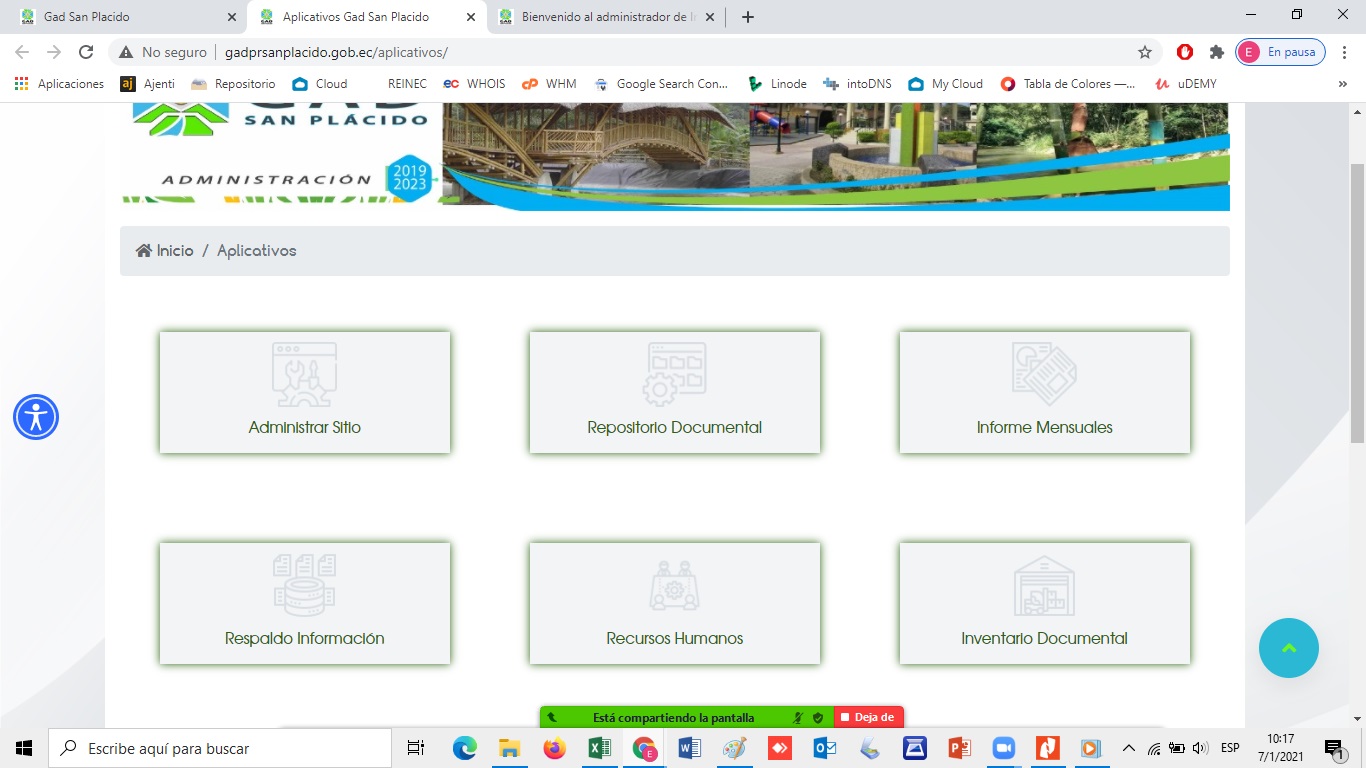The height and width of the screenshot is (768, 1366).
Task: Expand the hidden bookmarks overflow chevron
Action: (1342, 84)
